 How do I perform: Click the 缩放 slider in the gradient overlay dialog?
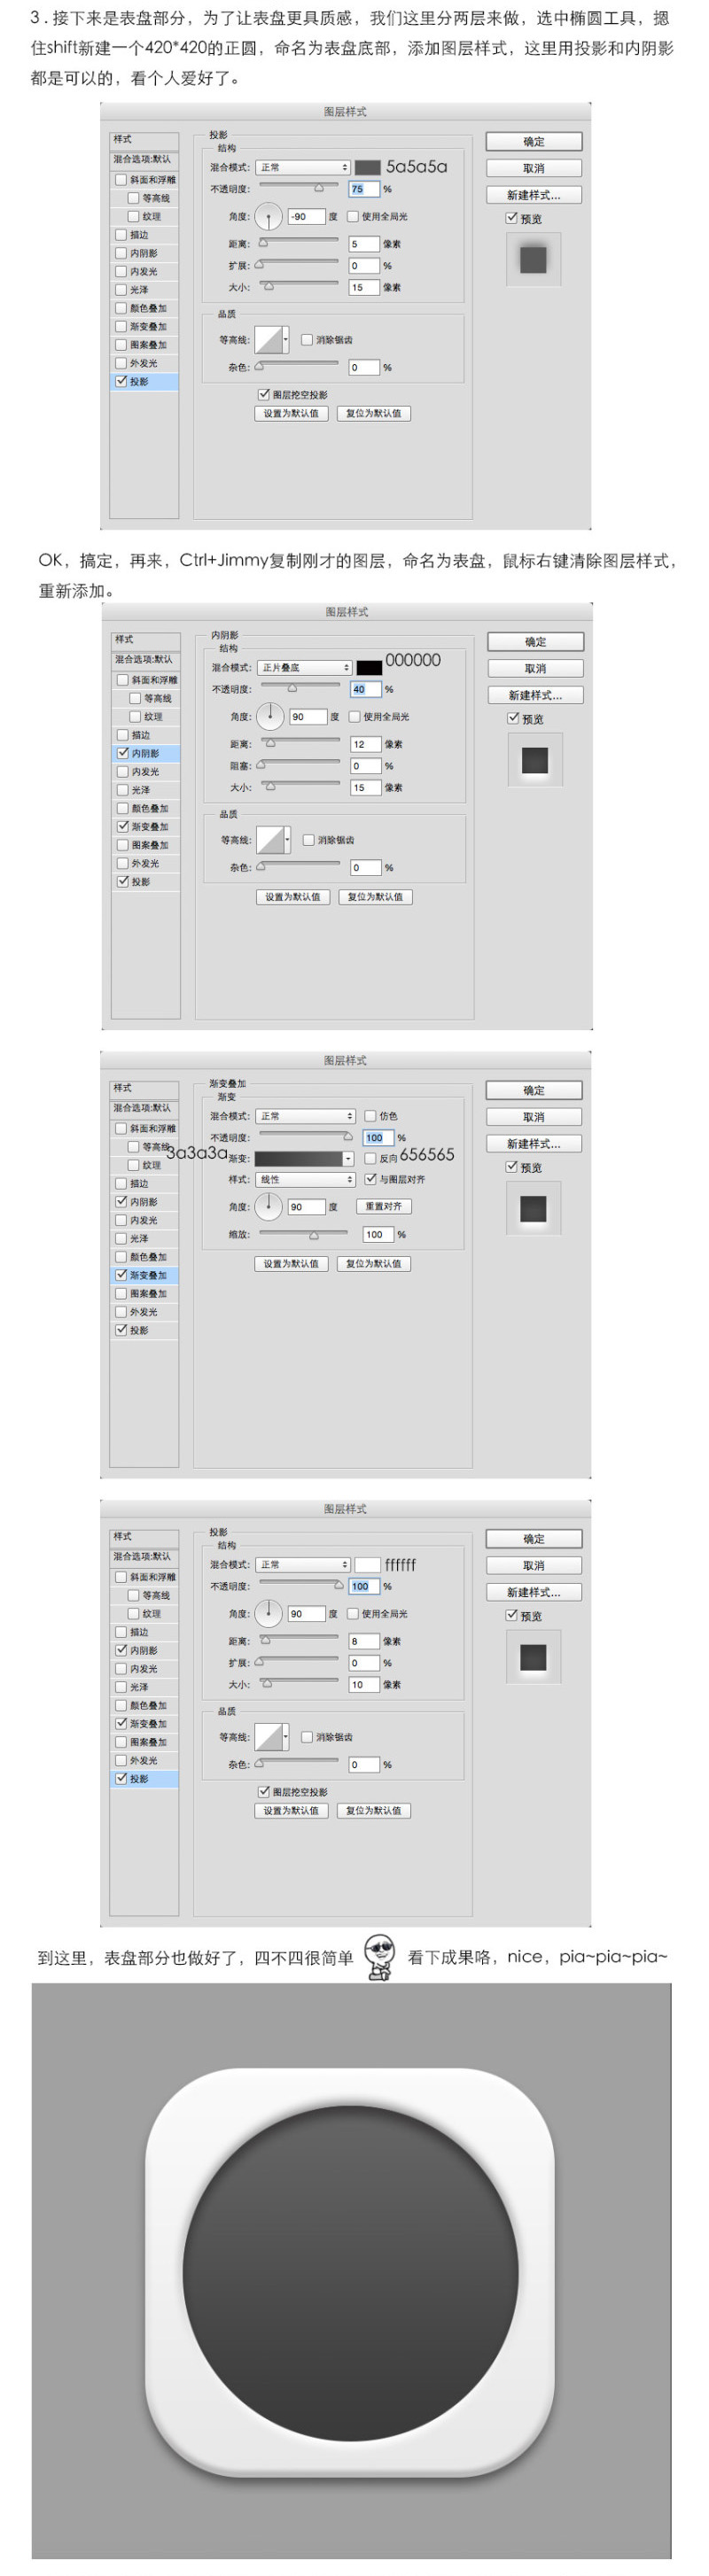(x=302, y=1233)
